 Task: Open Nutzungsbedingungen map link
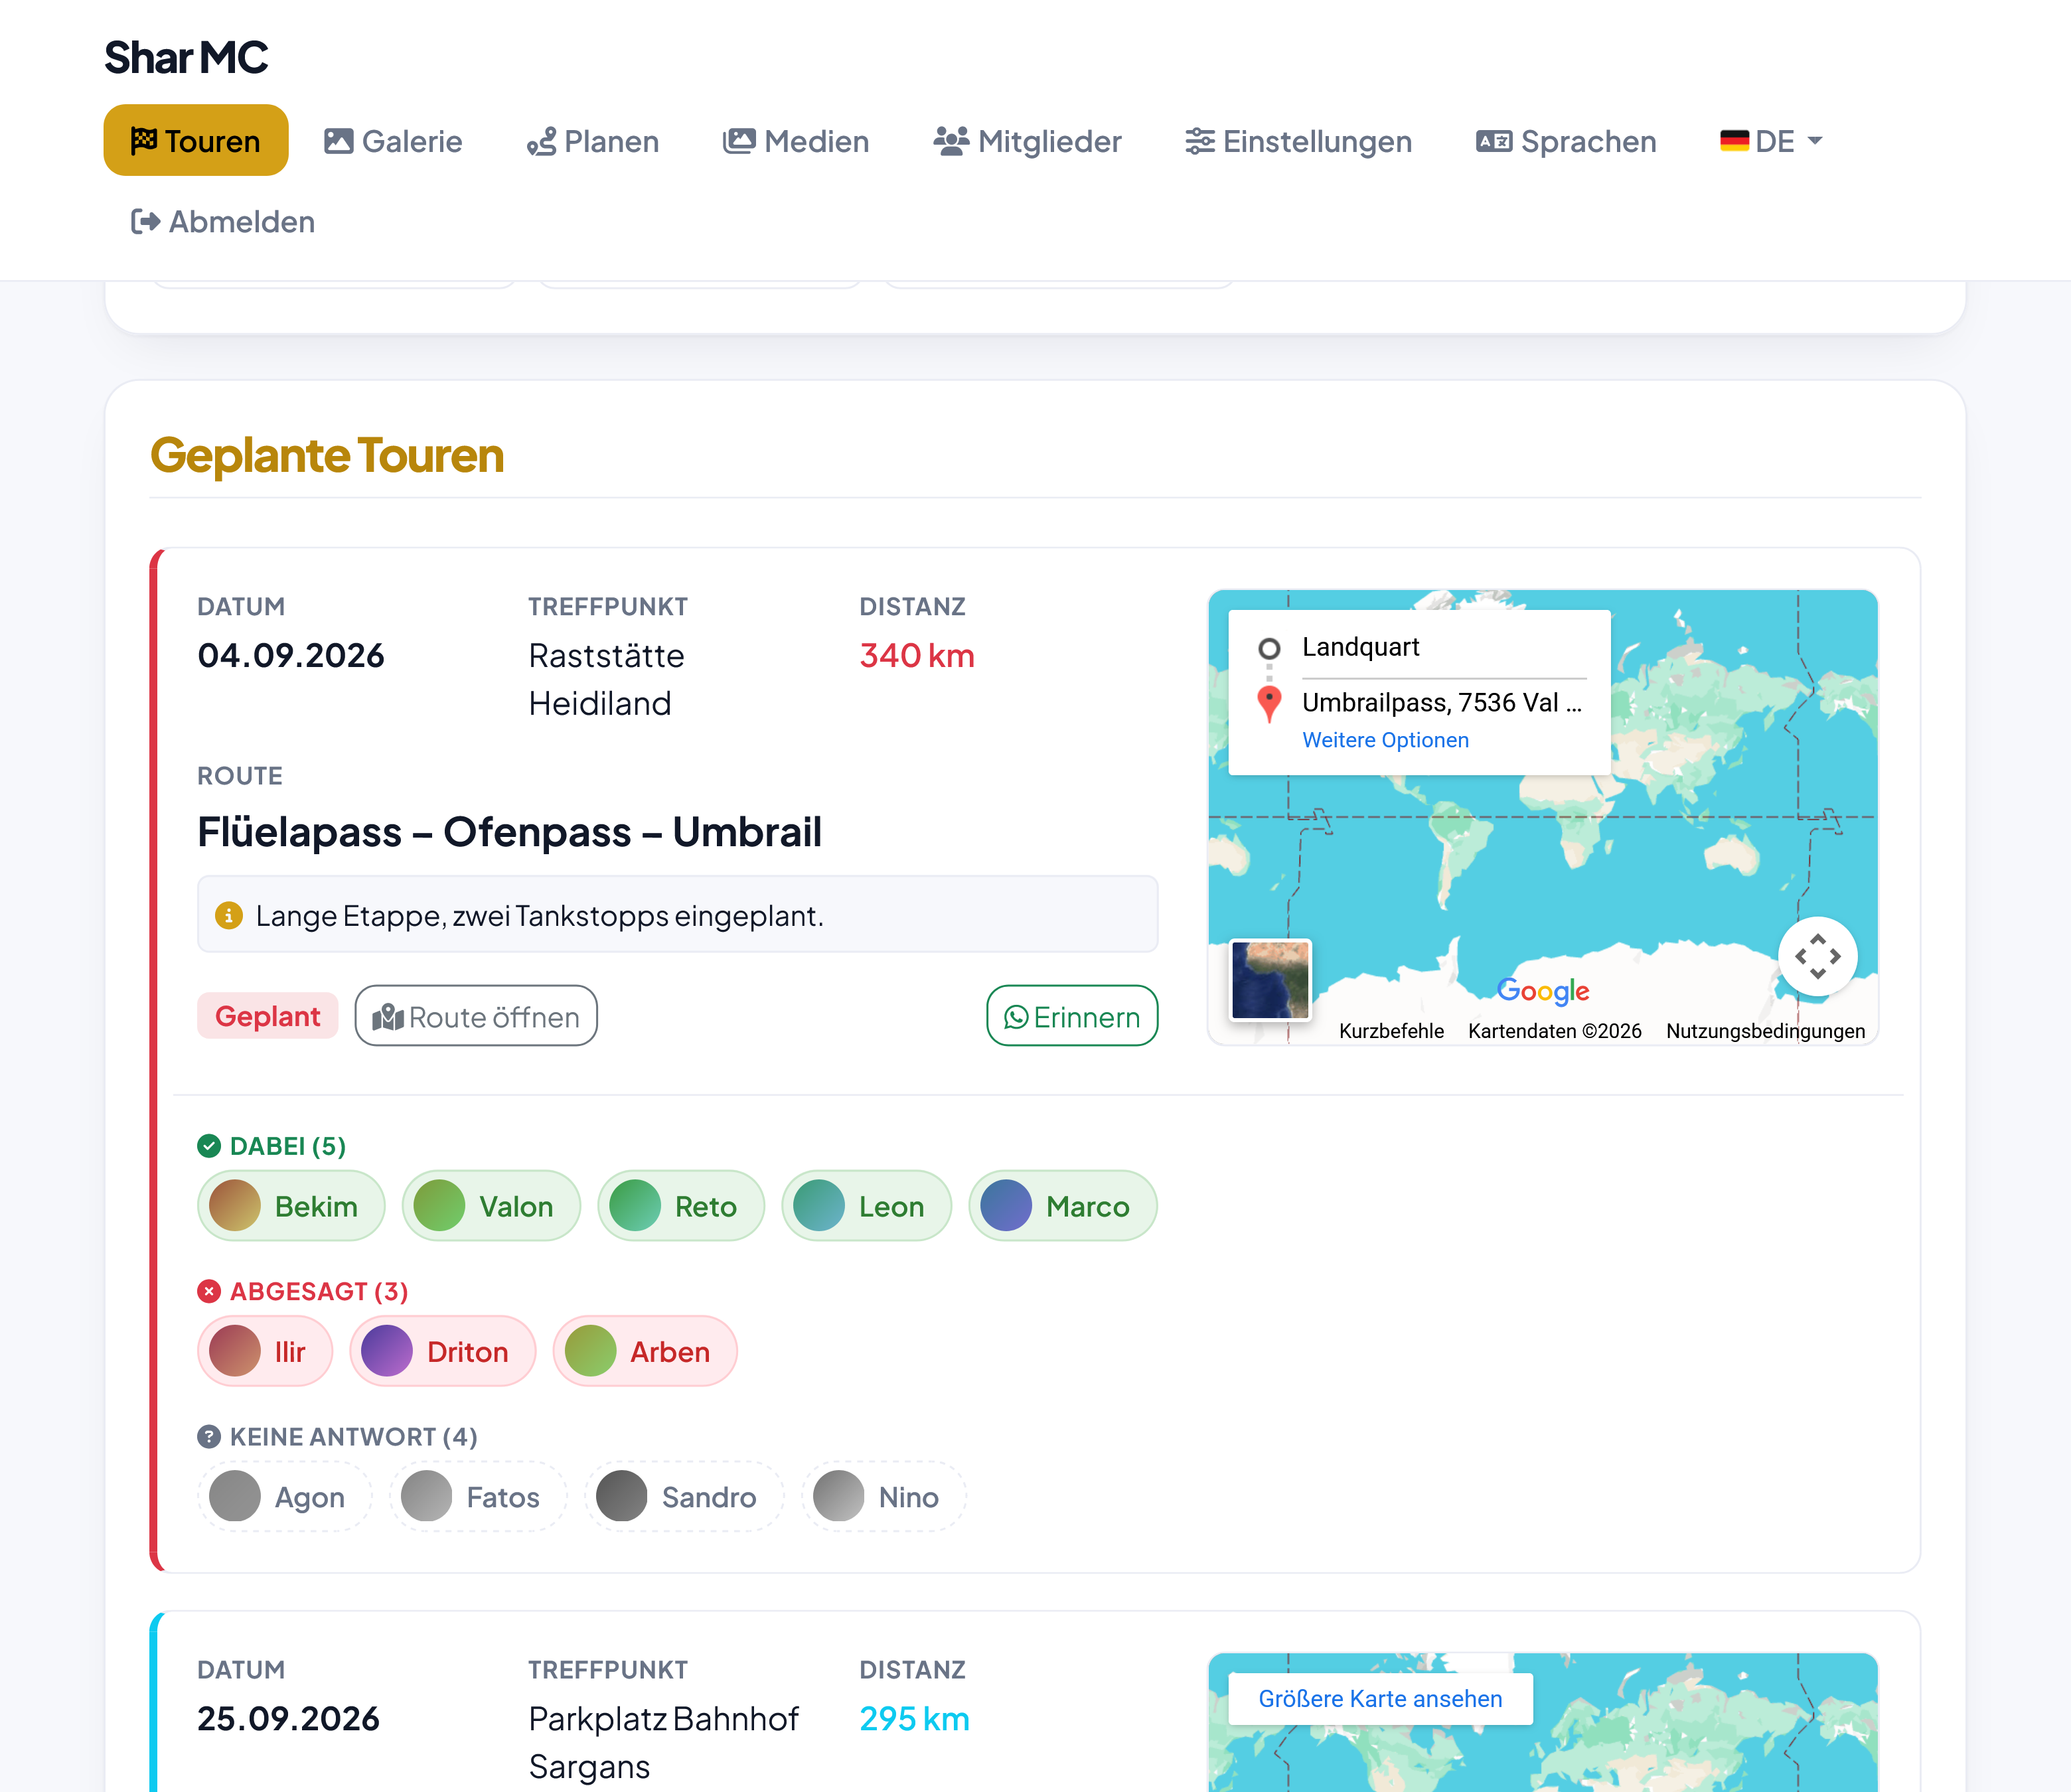tap(1765, 1031)
